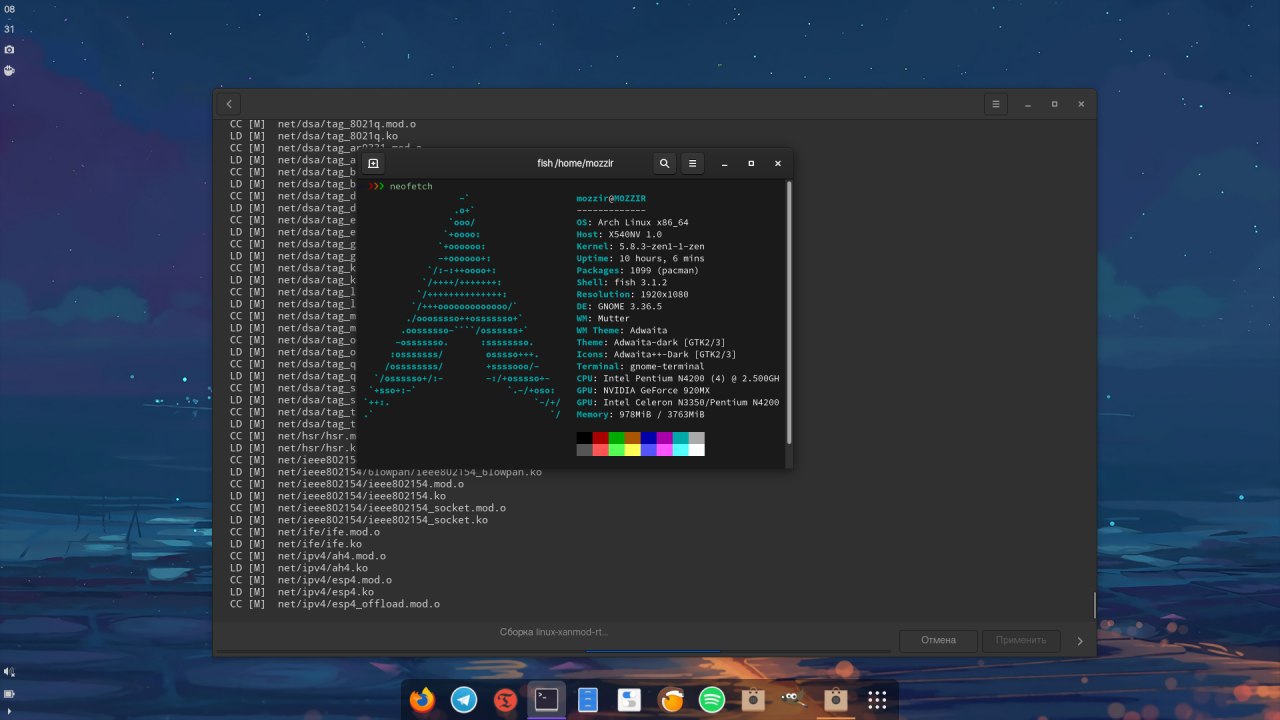This screenshot has width=1280, height=720.
Task: Launch Spotify from the dock
Action: click(712, 700)
